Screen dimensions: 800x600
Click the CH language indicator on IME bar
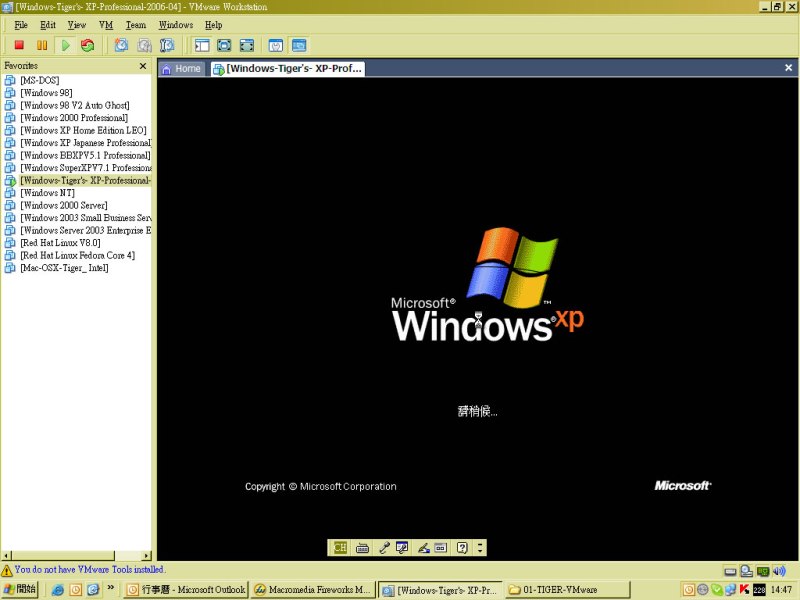point(339,547)
